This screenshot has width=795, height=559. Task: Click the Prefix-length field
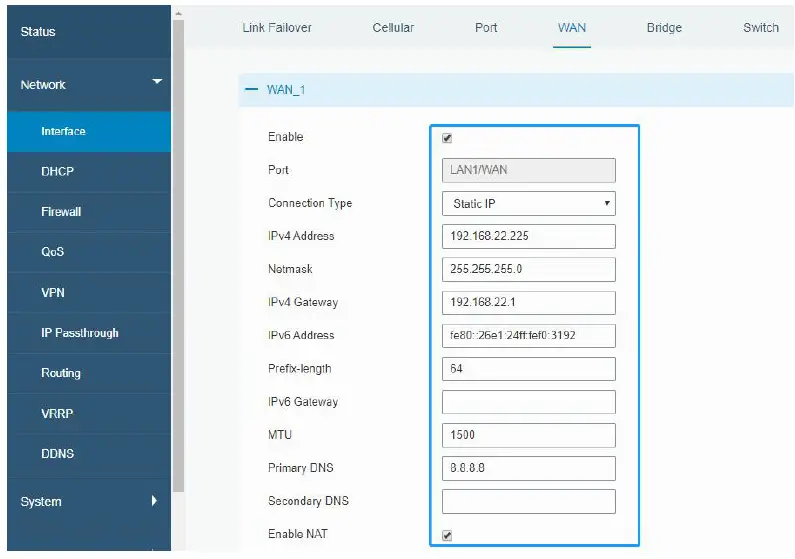tap(529, 369)
